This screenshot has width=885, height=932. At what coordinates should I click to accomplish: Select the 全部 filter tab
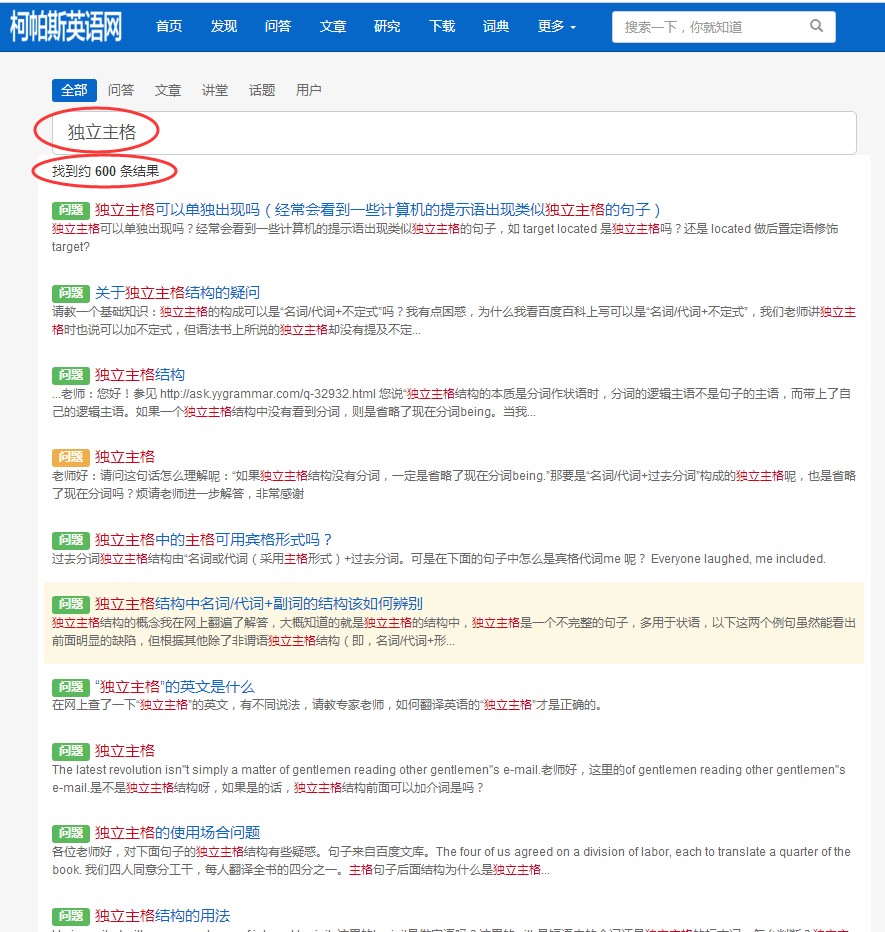[74, 90]
